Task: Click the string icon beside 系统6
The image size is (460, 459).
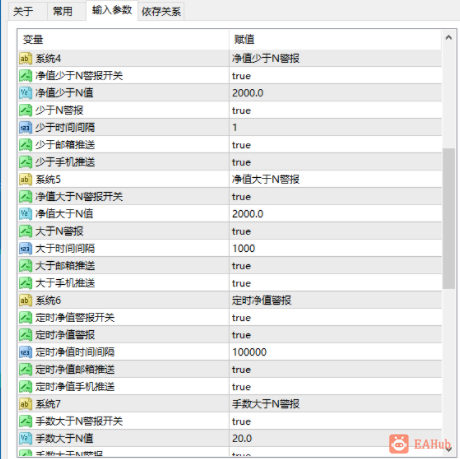Action: (x=25, y=300)
